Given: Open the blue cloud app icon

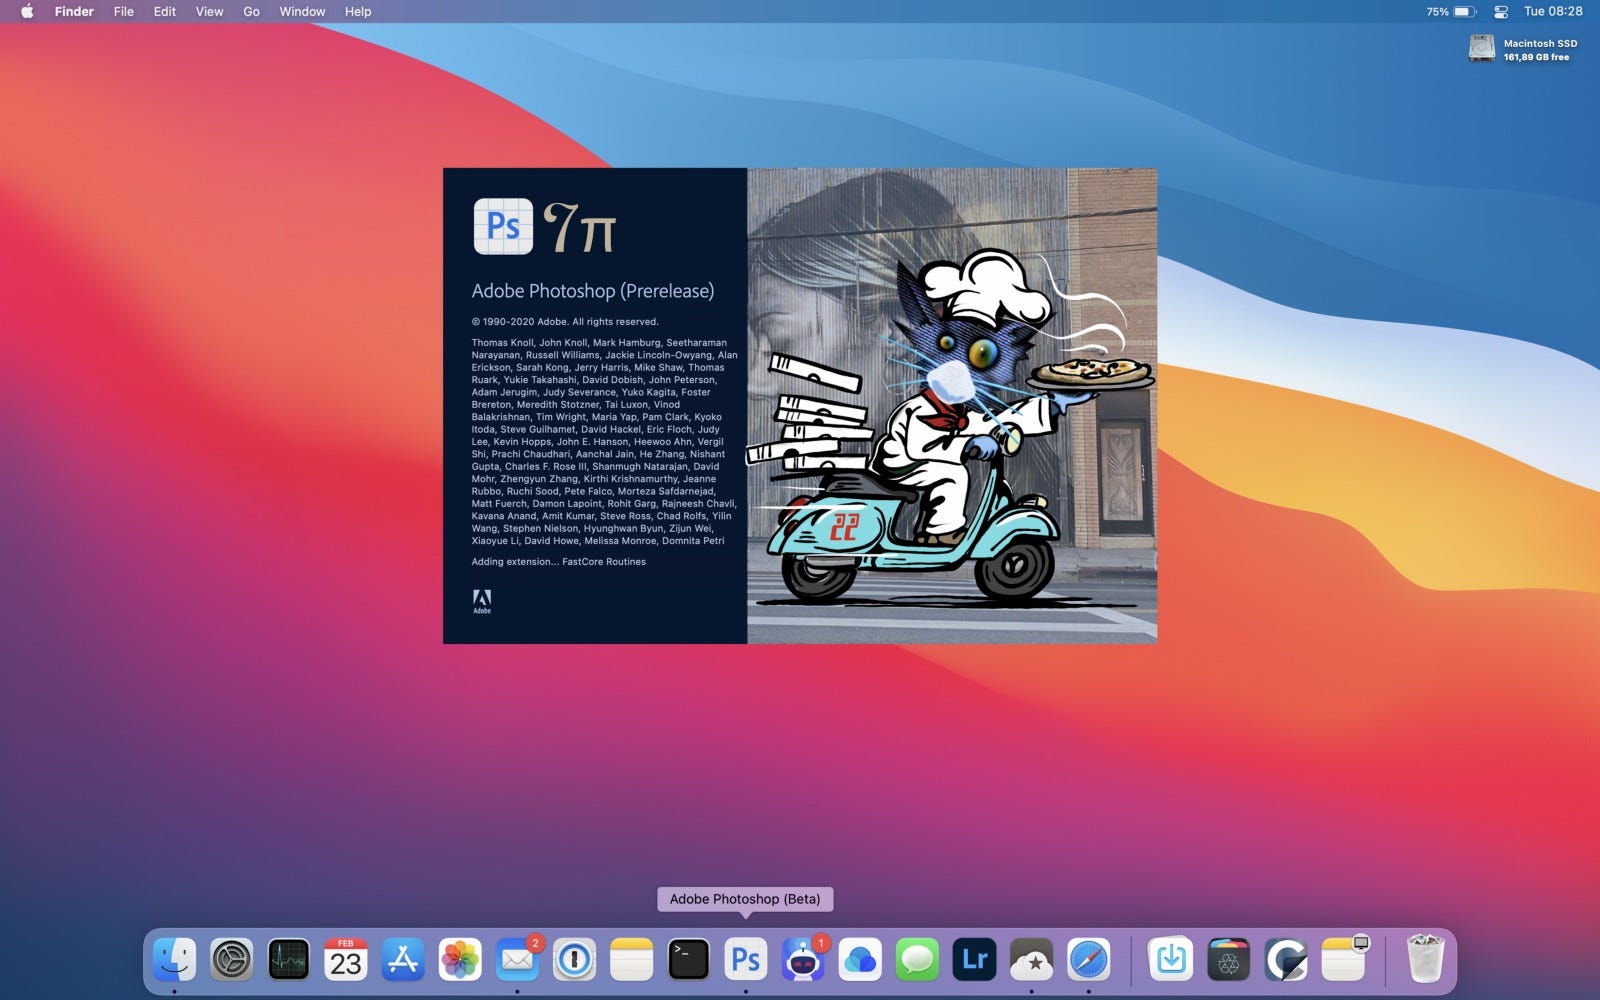Looking at the screenshot, I should 860,960.
